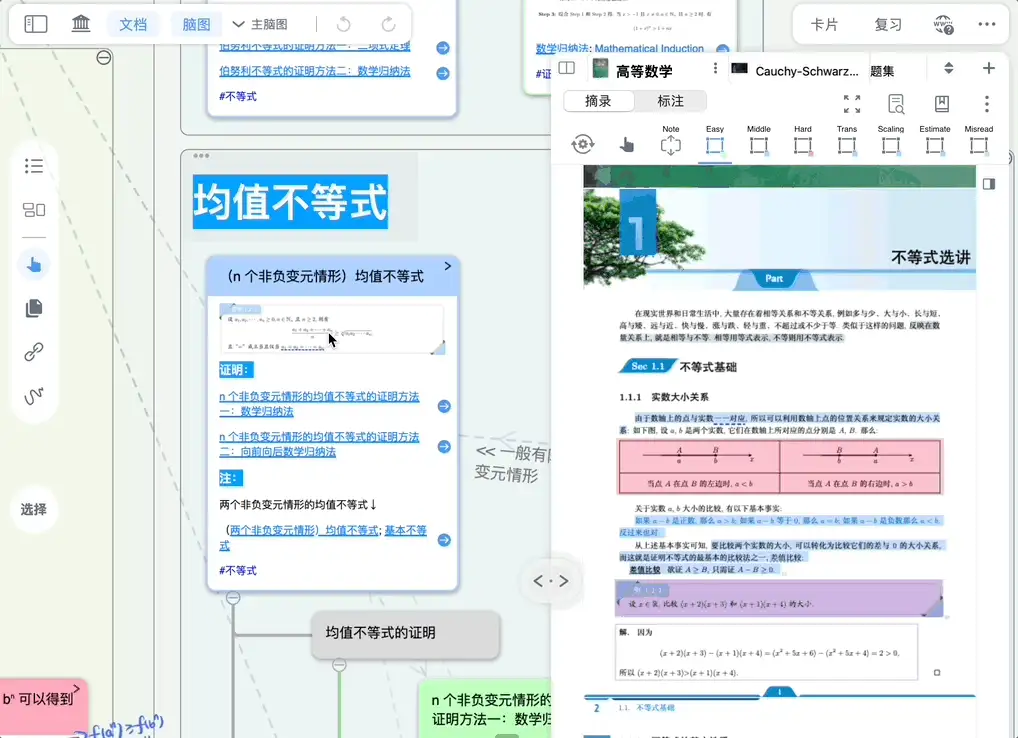Screen dimensions: 1018x738
Task: Switch to 文档 mode
Action: (133, 25)
